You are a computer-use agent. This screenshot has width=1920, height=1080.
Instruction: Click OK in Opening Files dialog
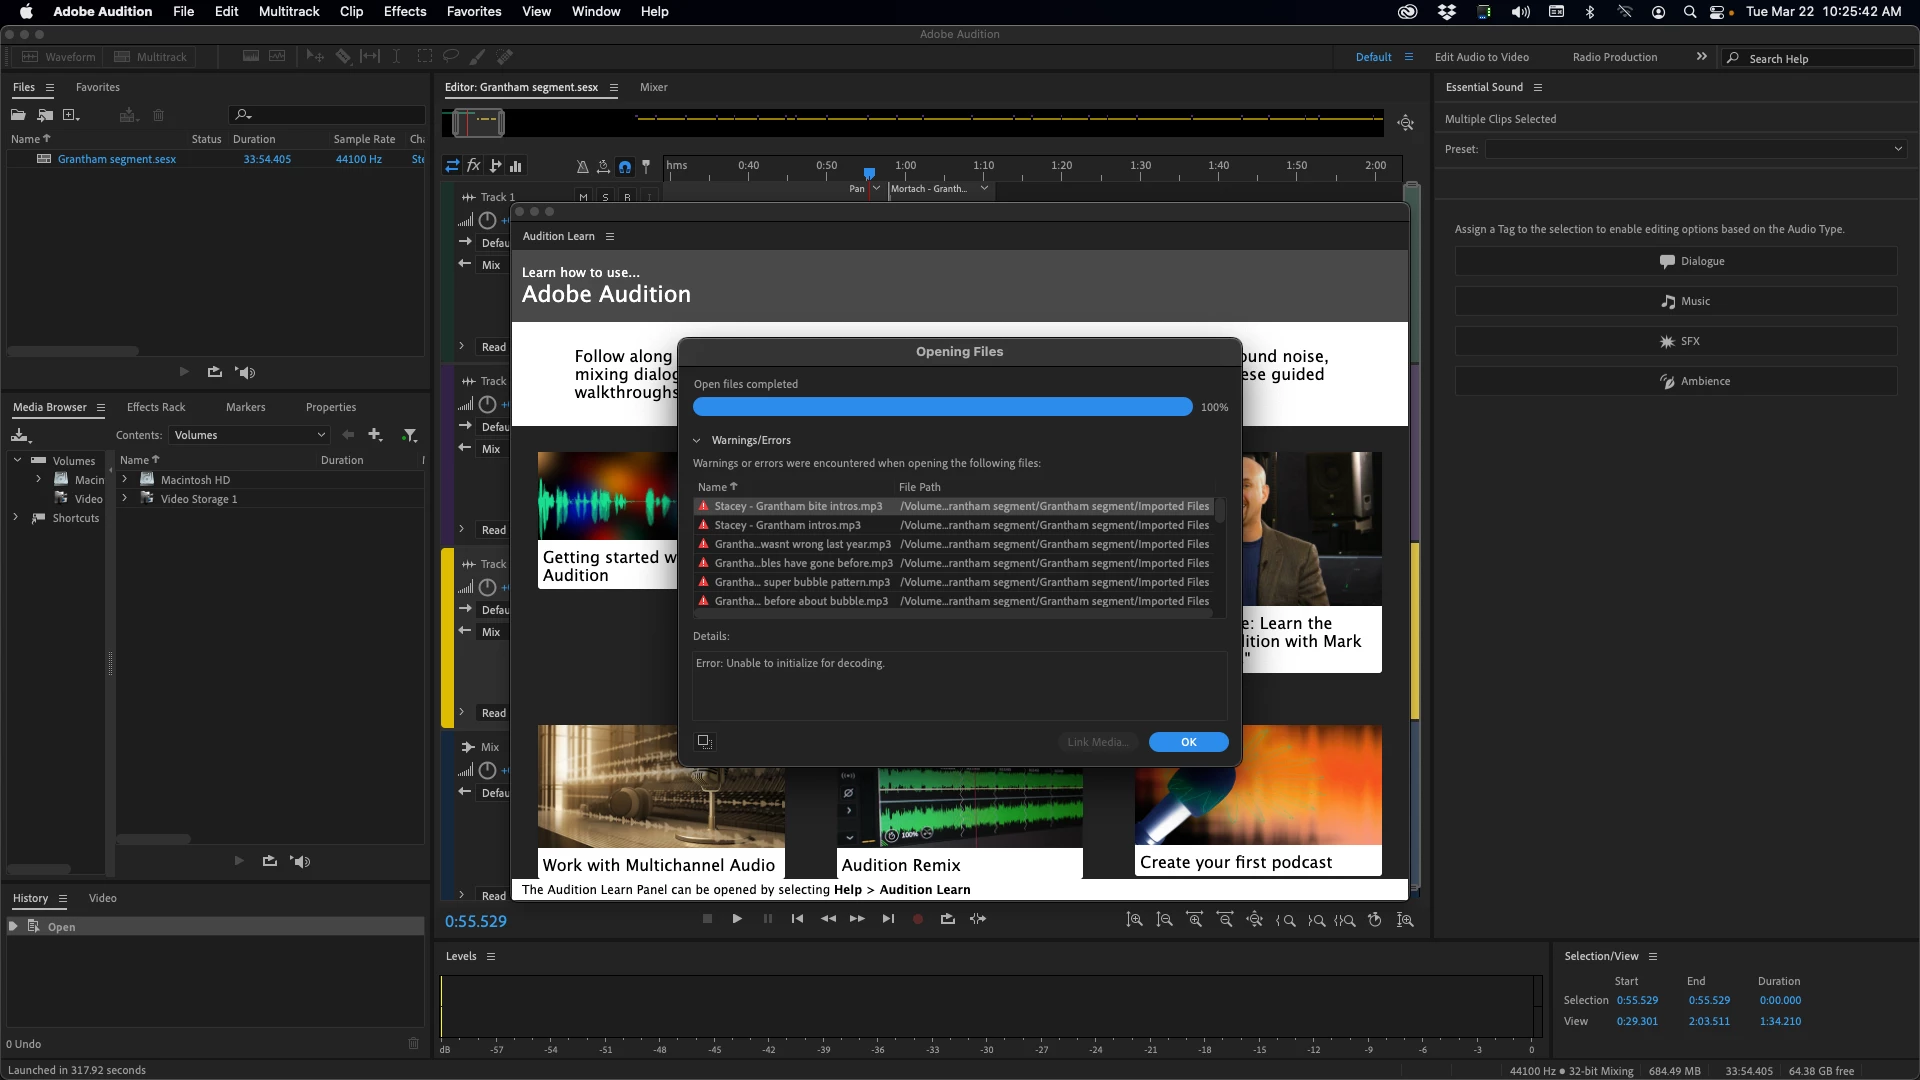point(1188,742)
